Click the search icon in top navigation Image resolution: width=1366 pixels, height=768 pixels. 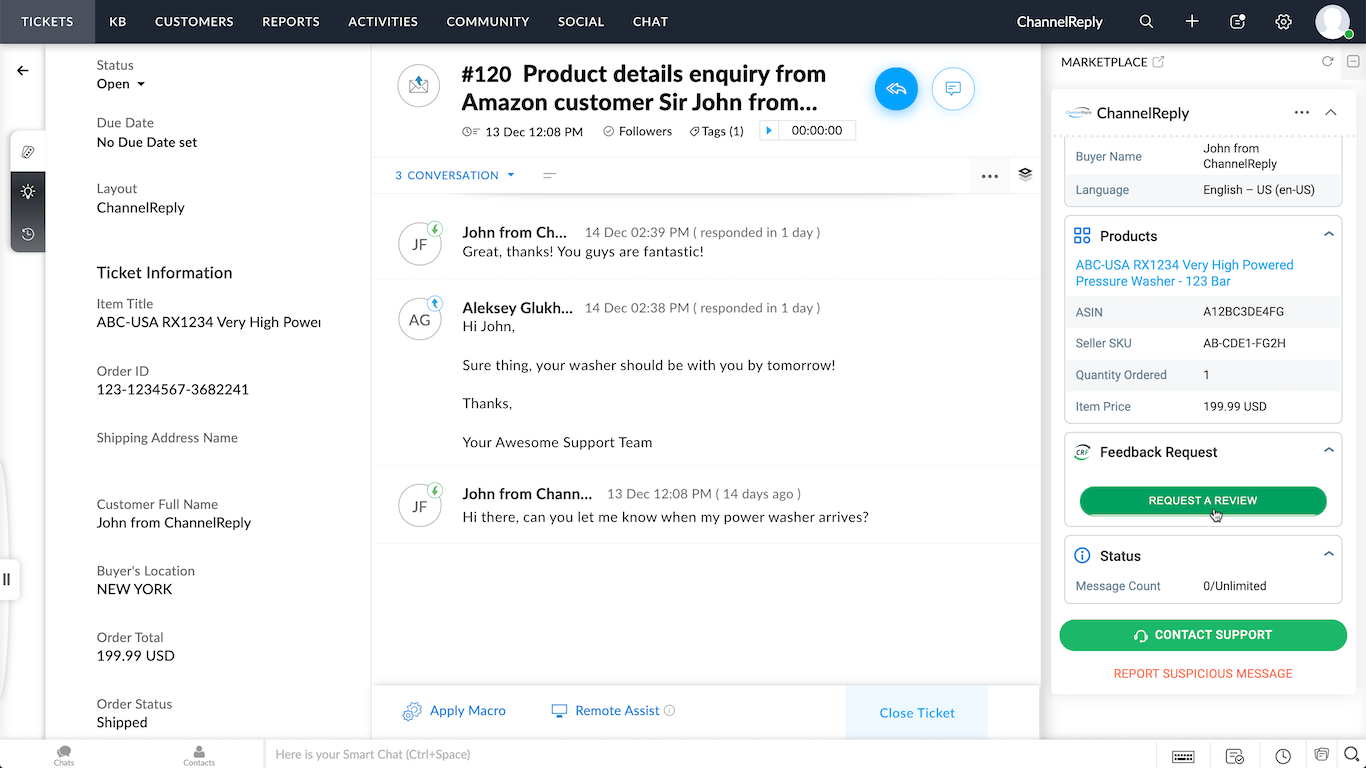(1146, 21)
